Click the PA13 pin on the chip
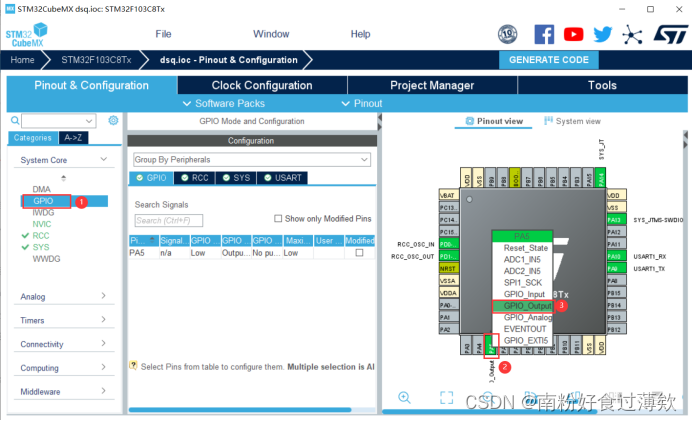The image size is (692, 421). [x=617, y=219]
